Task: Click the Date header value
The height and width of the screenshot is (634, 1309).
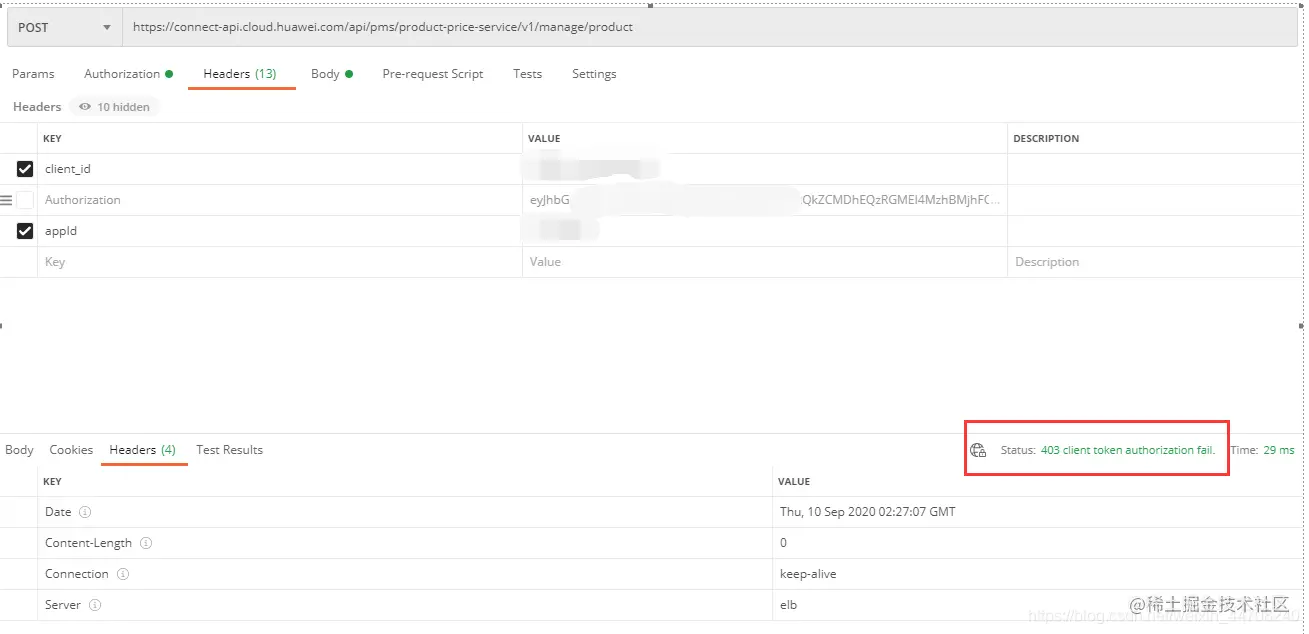Action: (867, 512)
